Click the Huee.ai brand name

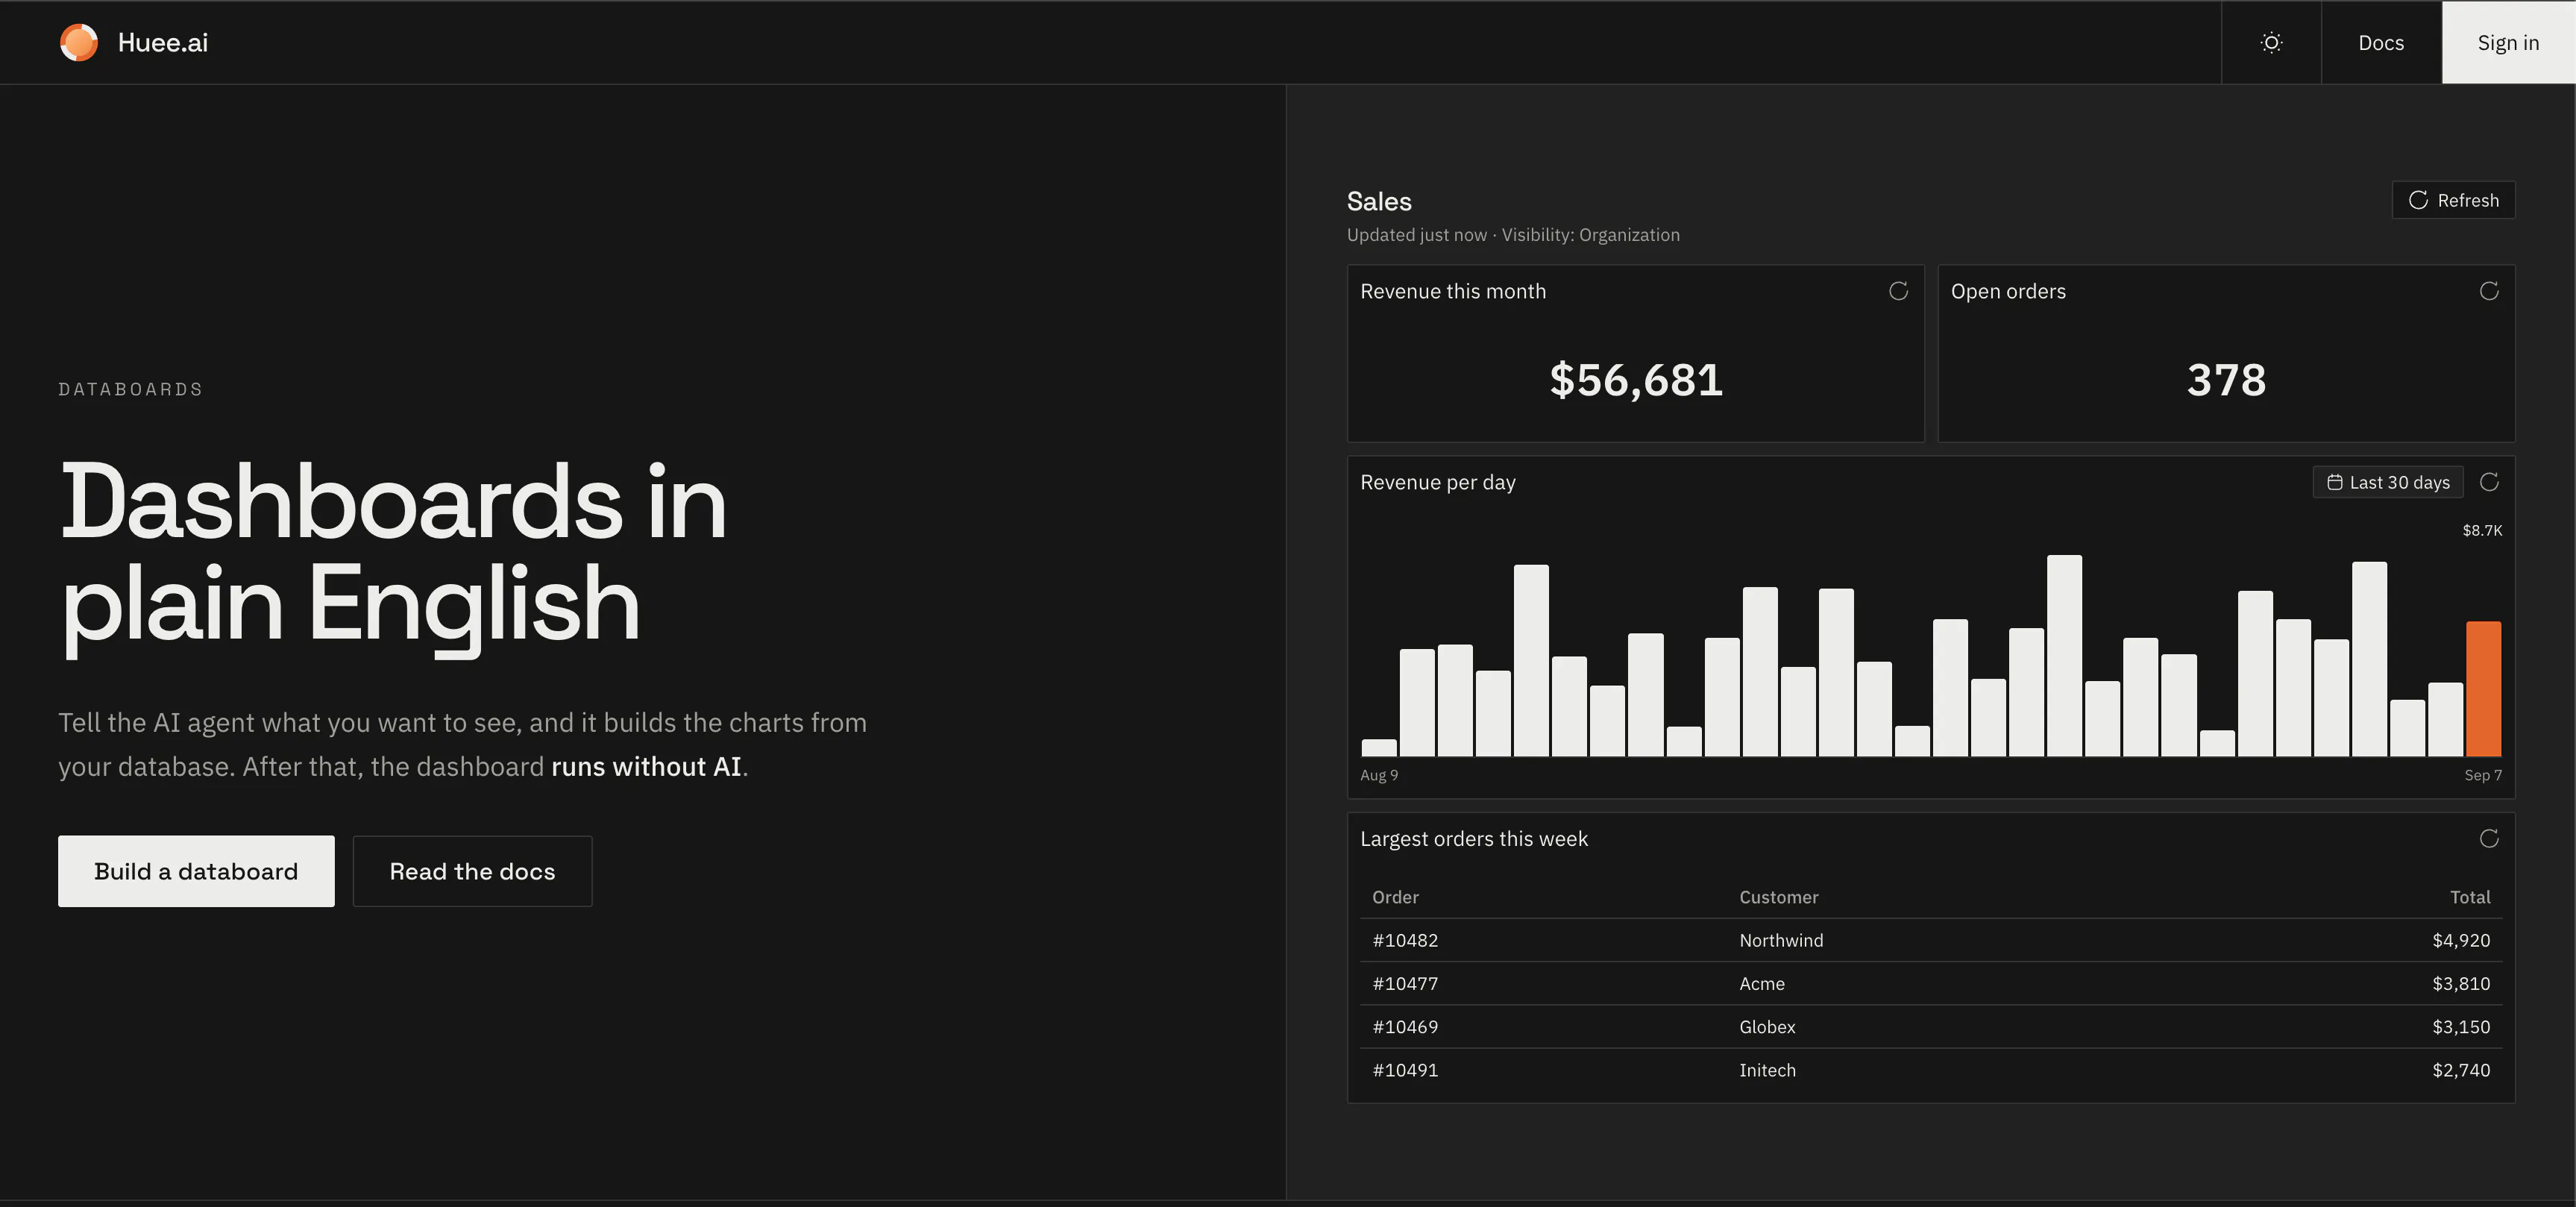pos(163,42)
